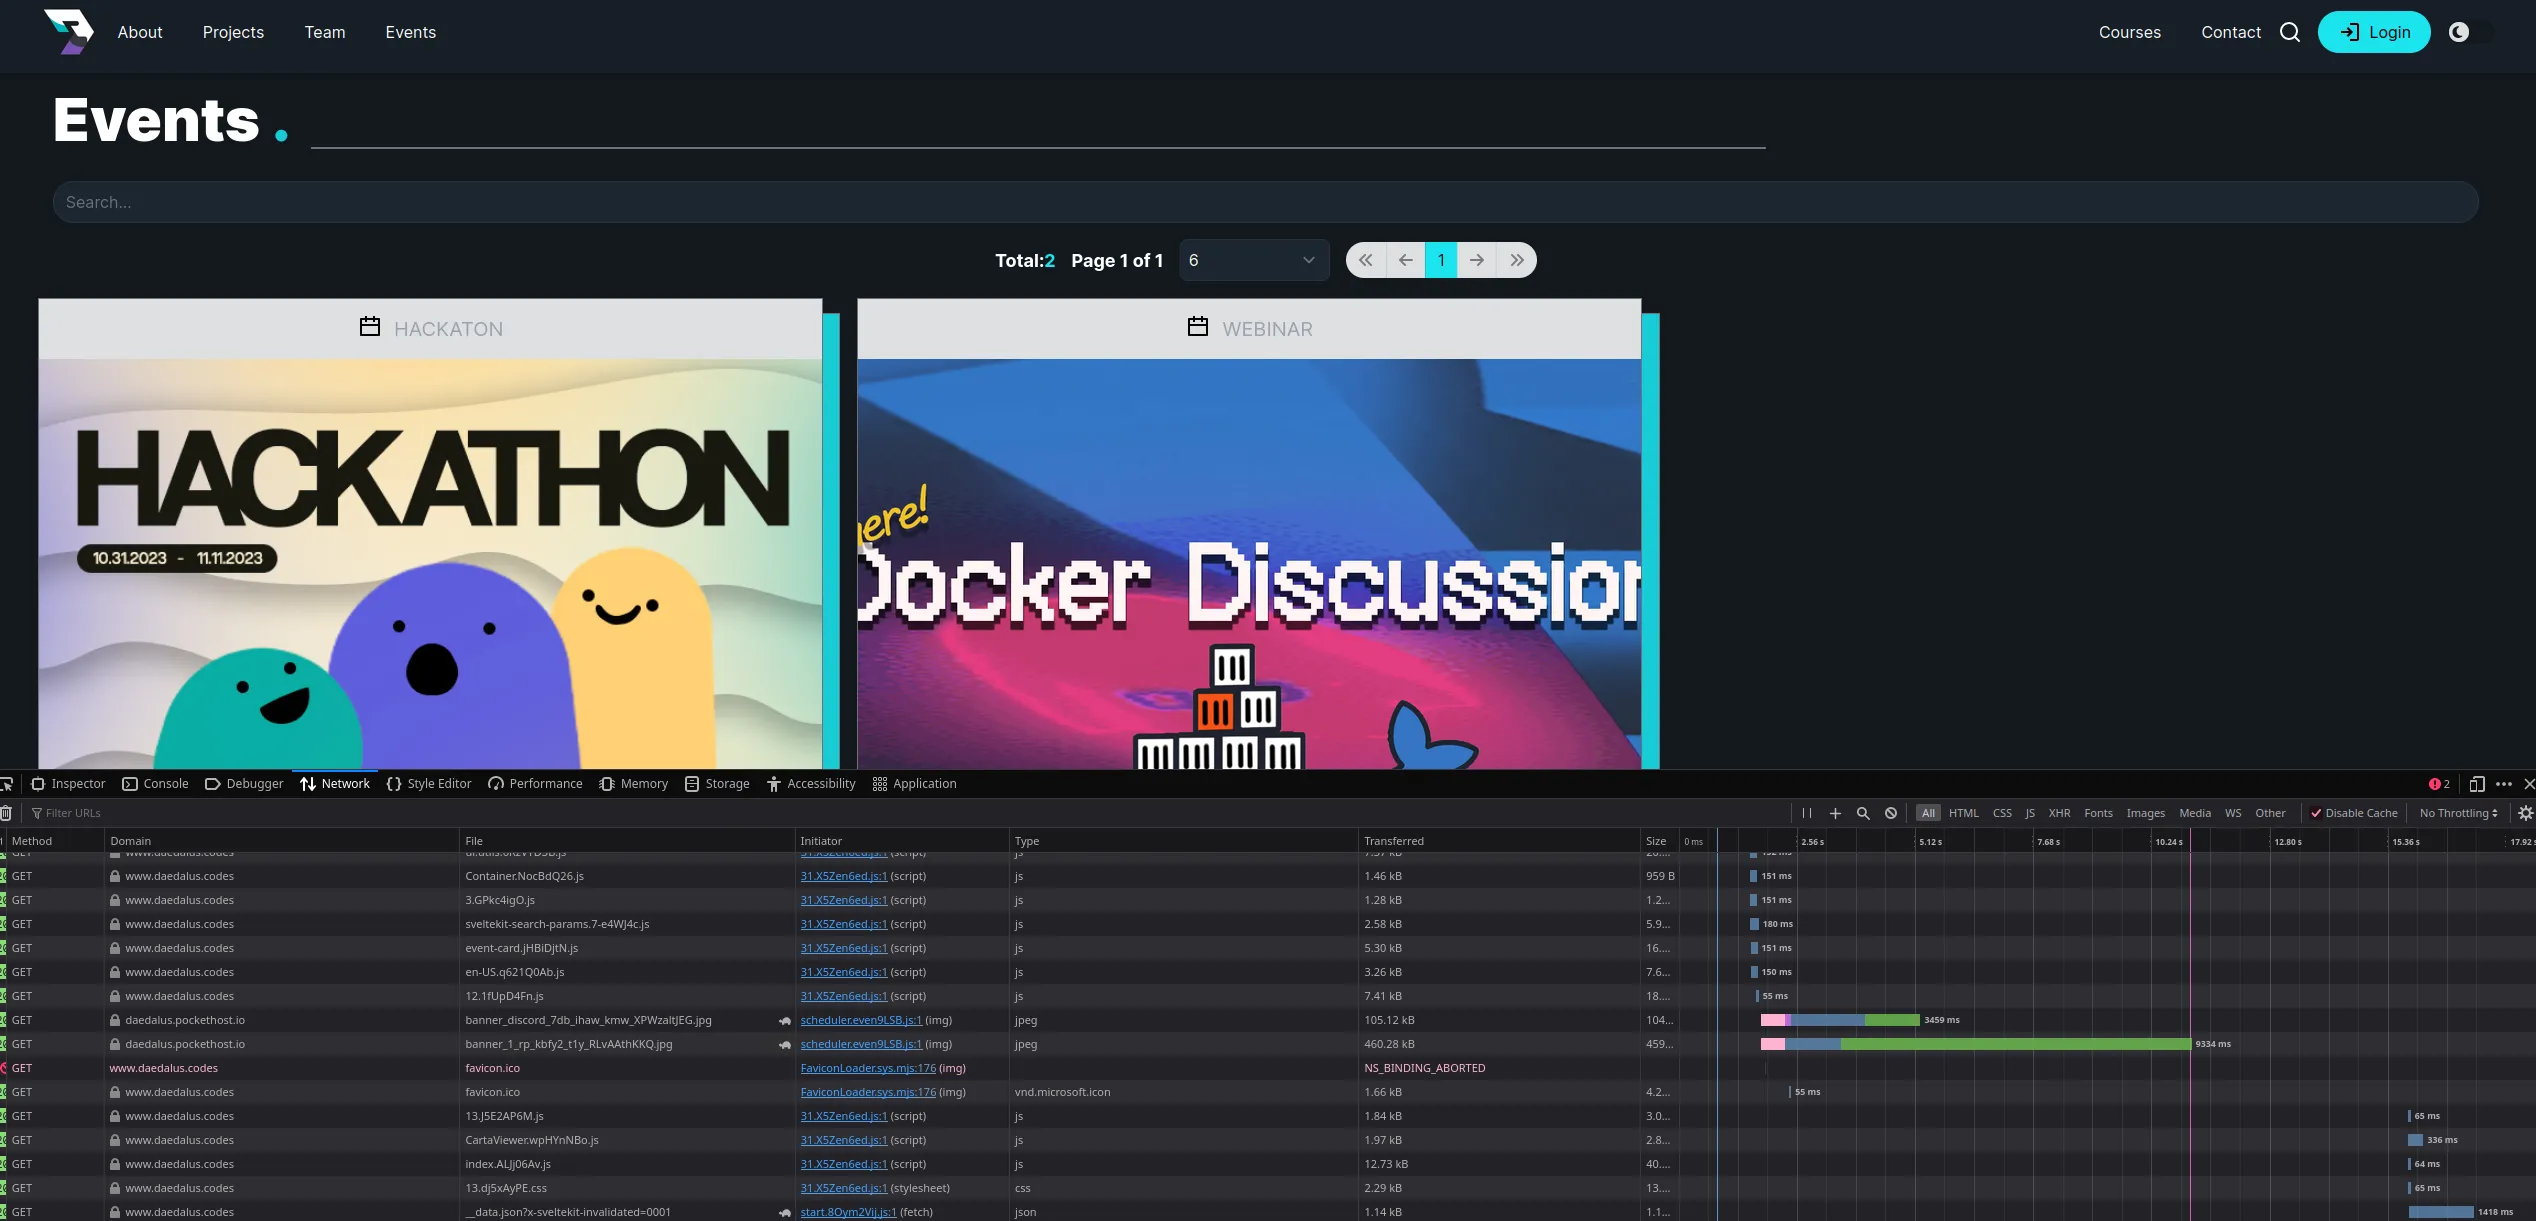Image resolution: width=2536 pixels, height=1221 pixels.
Task: Open network settings gear
Action: coord(2525,813)
